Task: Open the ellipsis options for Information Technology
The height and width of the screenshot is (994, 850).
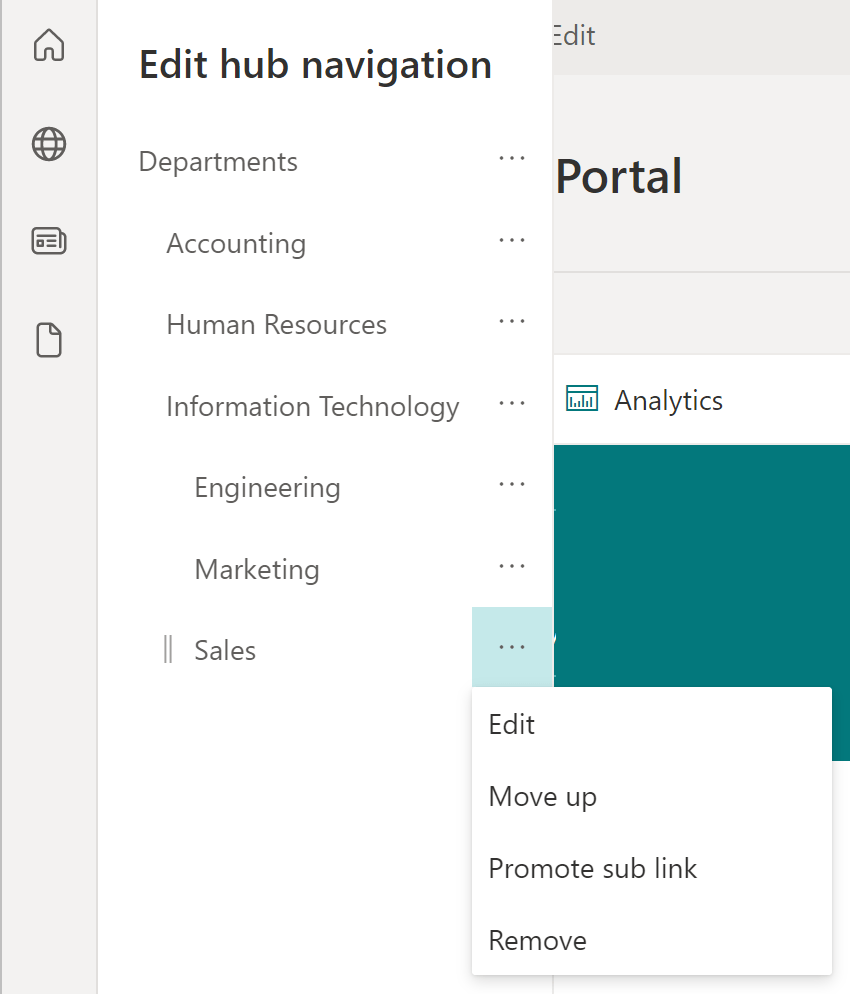Action: click(x=511, y=404)
